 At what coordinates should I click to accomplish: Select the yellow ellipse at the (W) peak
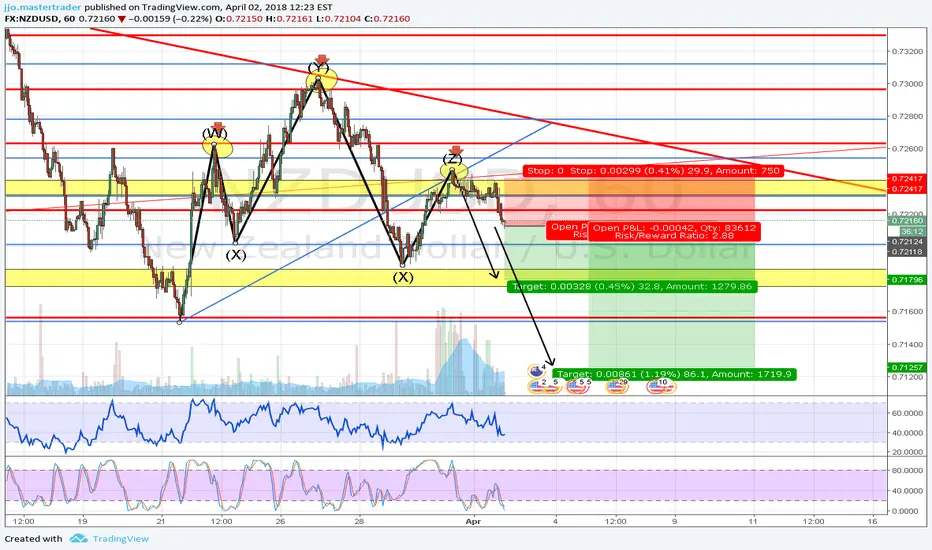[x=216, y=146]
